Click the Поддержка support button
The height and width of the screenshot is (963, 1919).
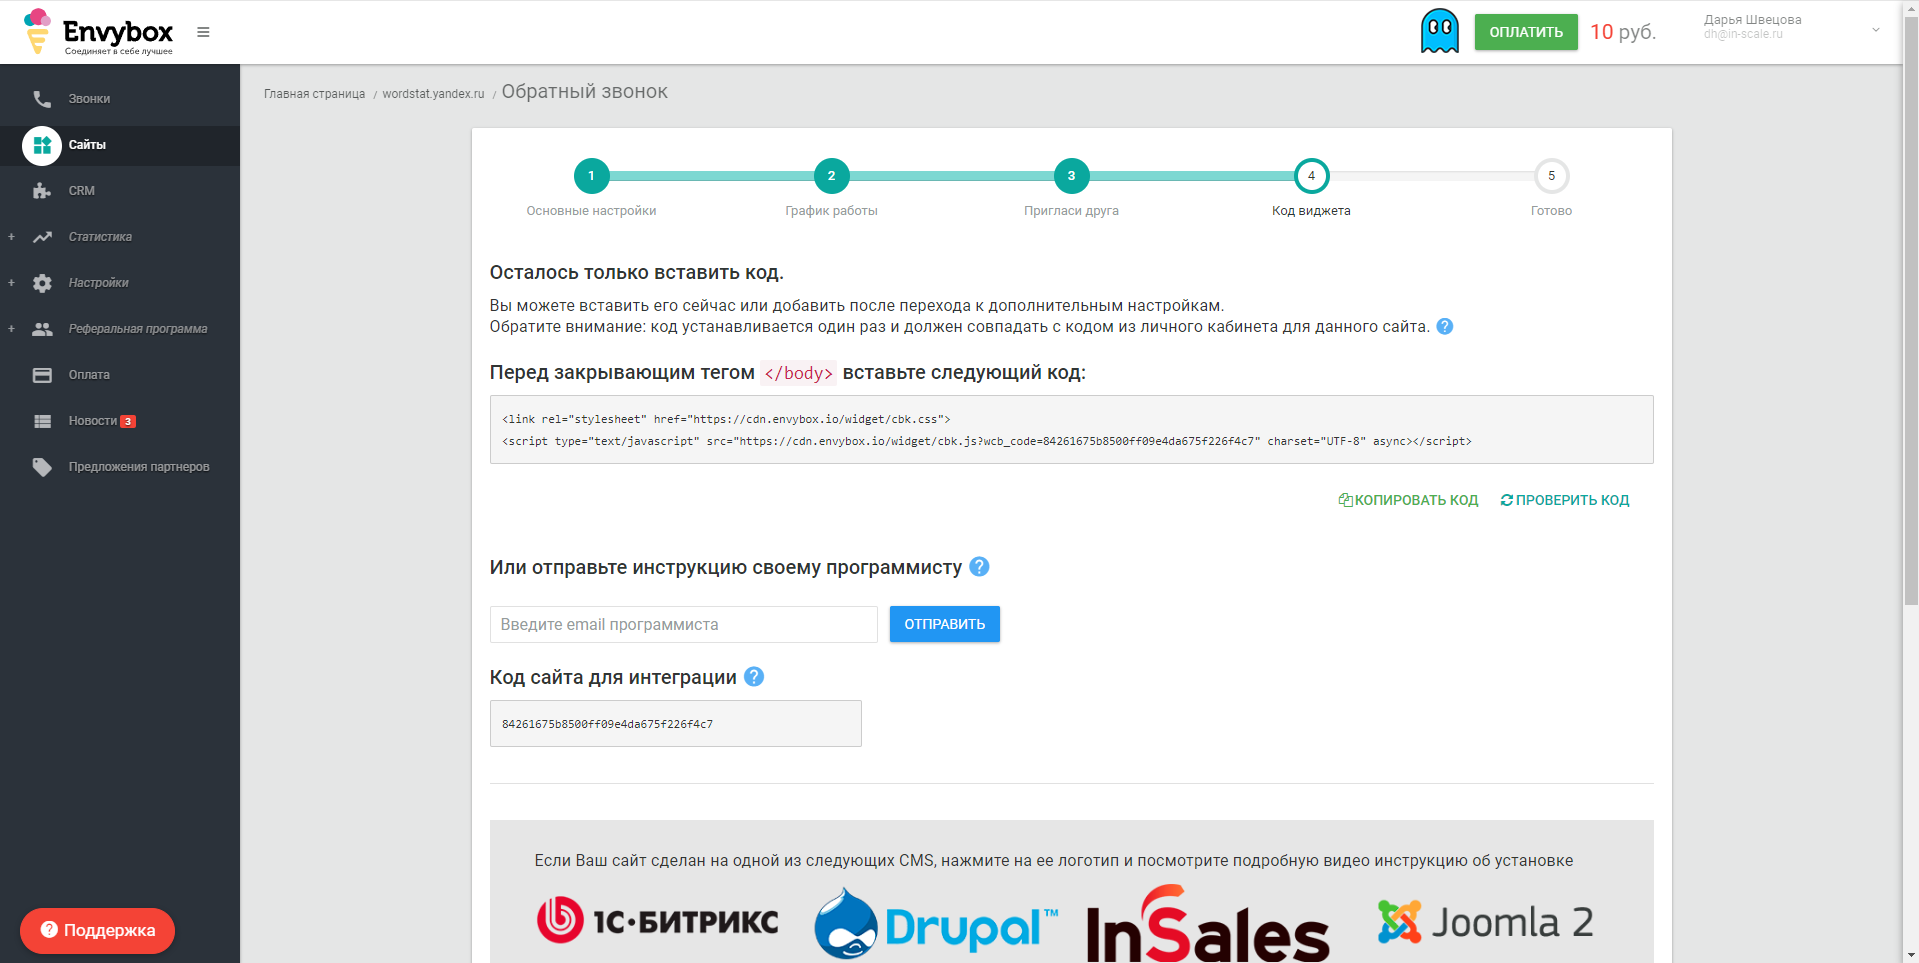[97, 930]
